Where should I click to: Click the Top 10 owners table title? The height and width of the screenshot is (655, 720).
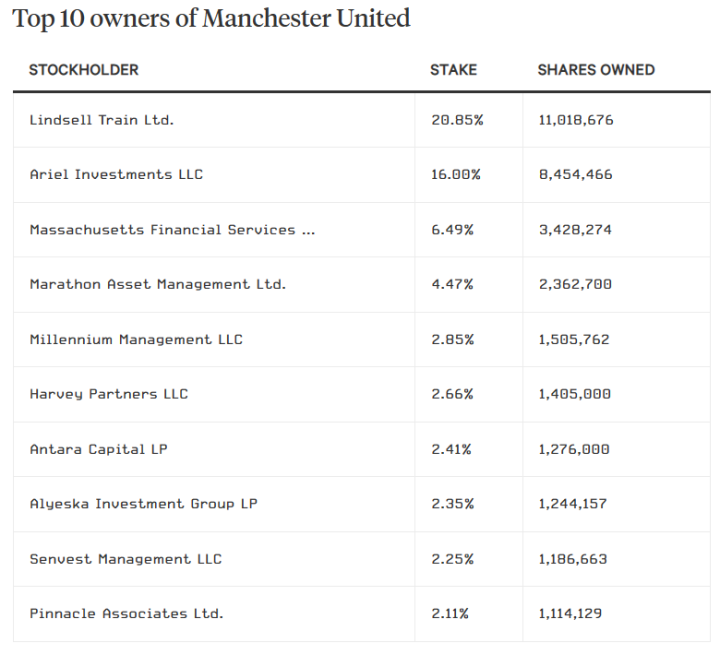(x=211, y=18)
